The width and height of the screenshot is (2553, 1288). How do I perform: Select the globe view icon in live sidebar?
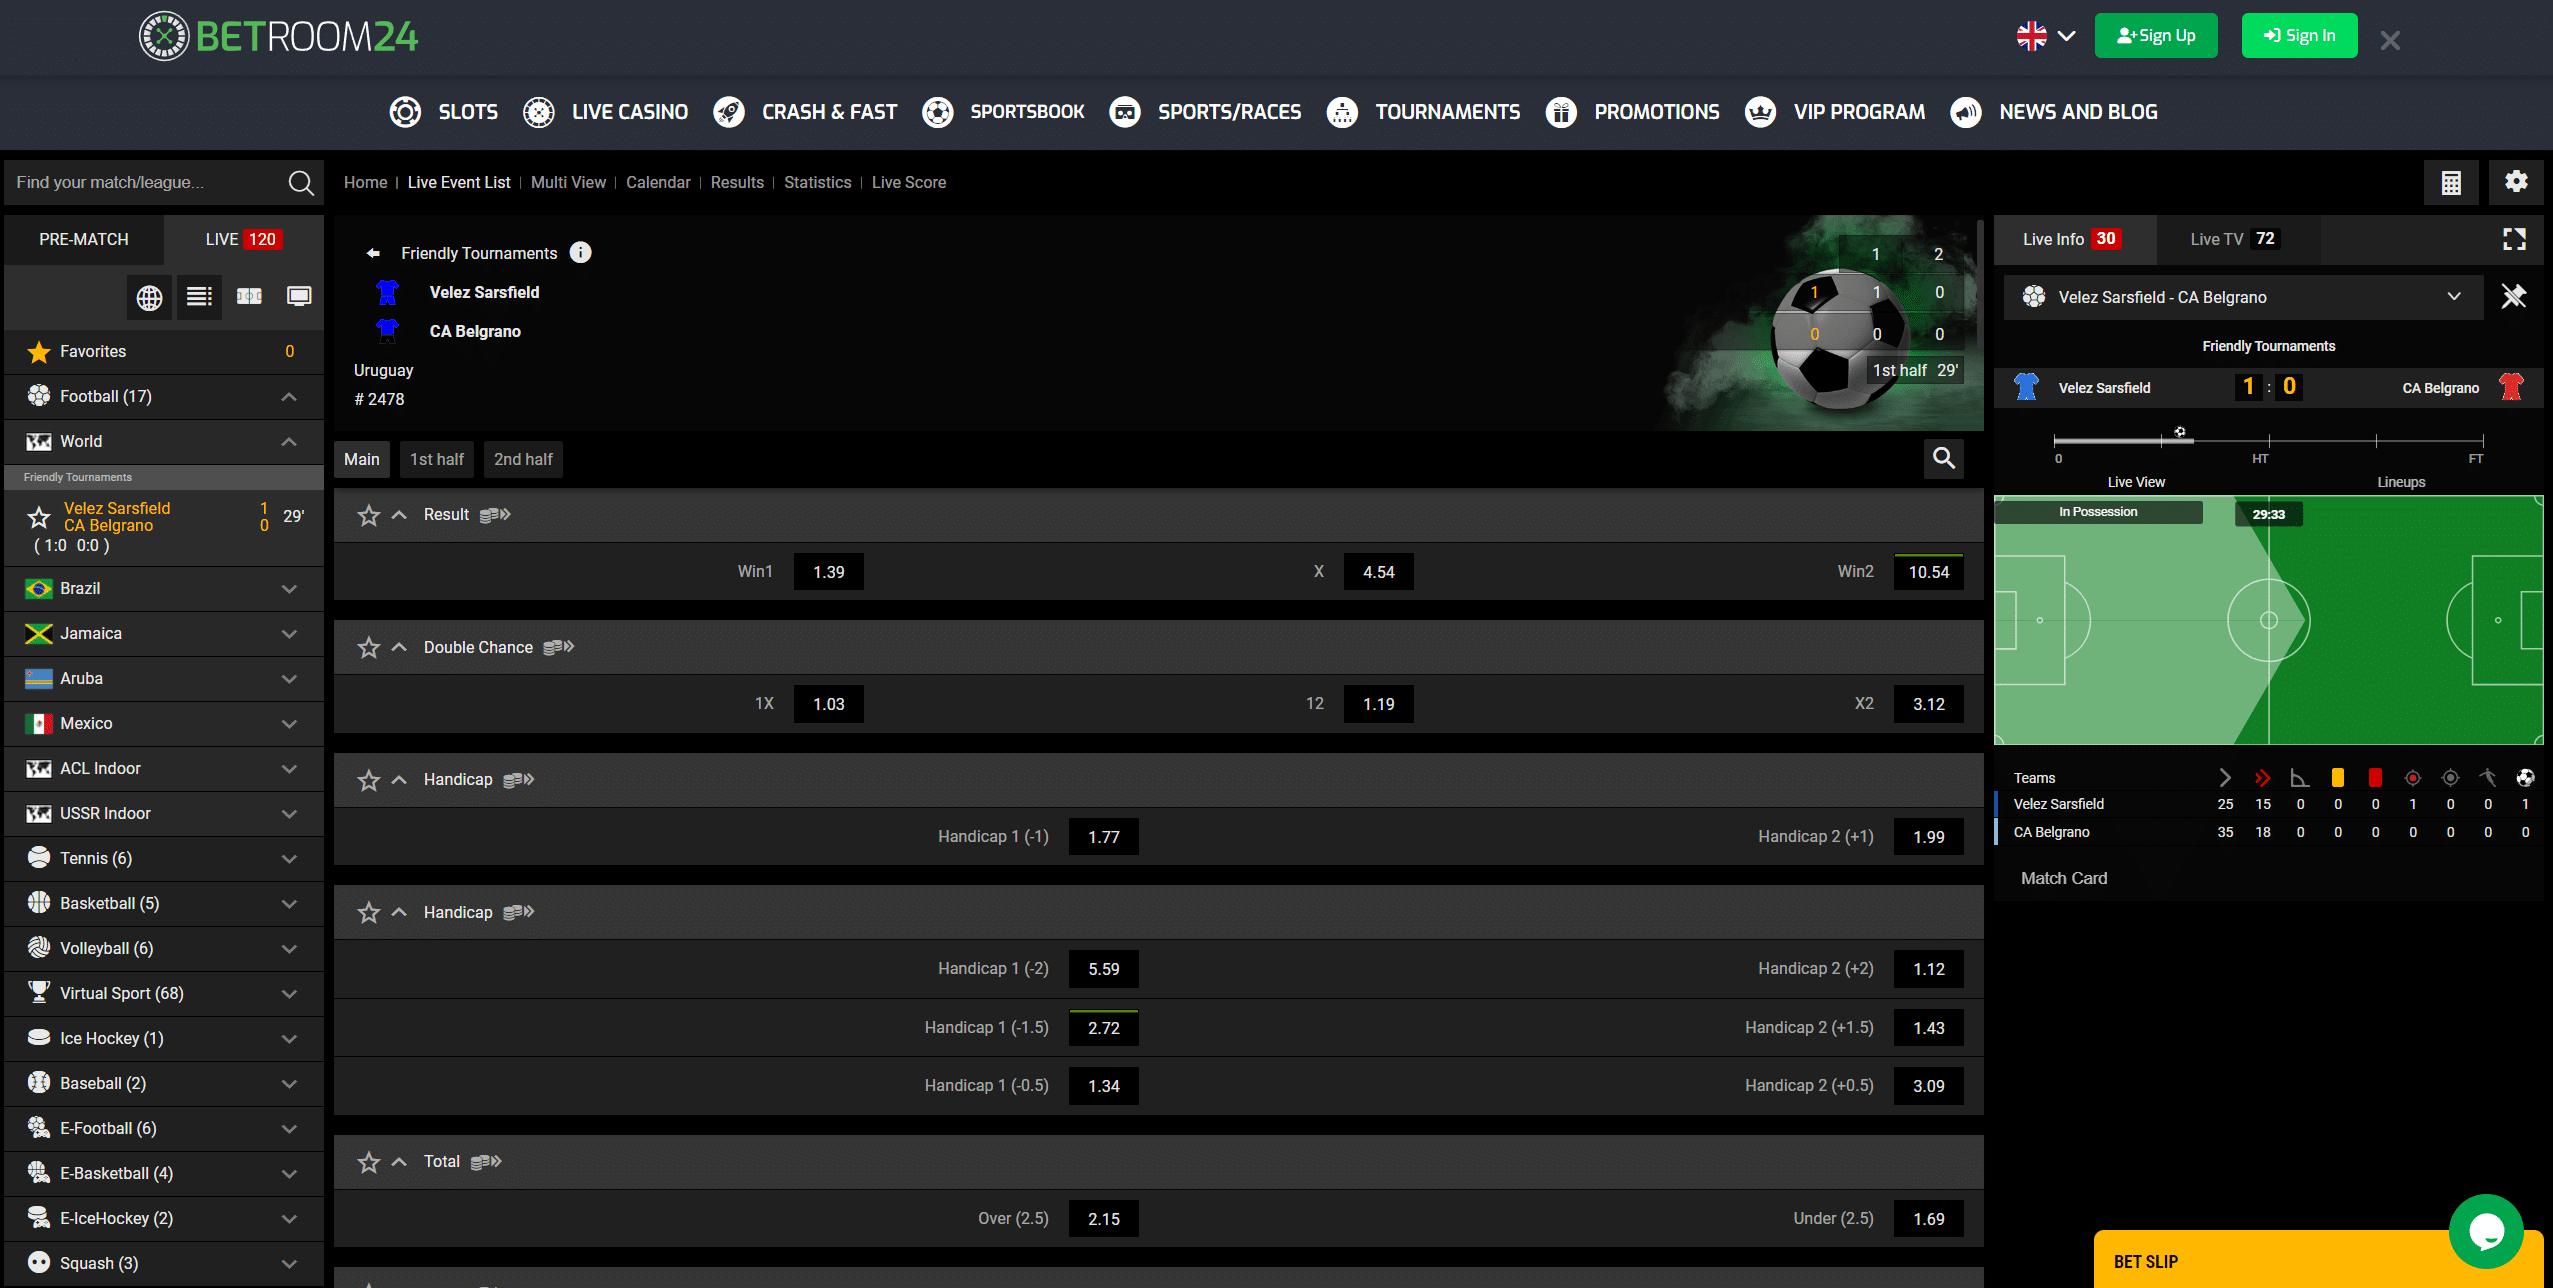(149, 296)
